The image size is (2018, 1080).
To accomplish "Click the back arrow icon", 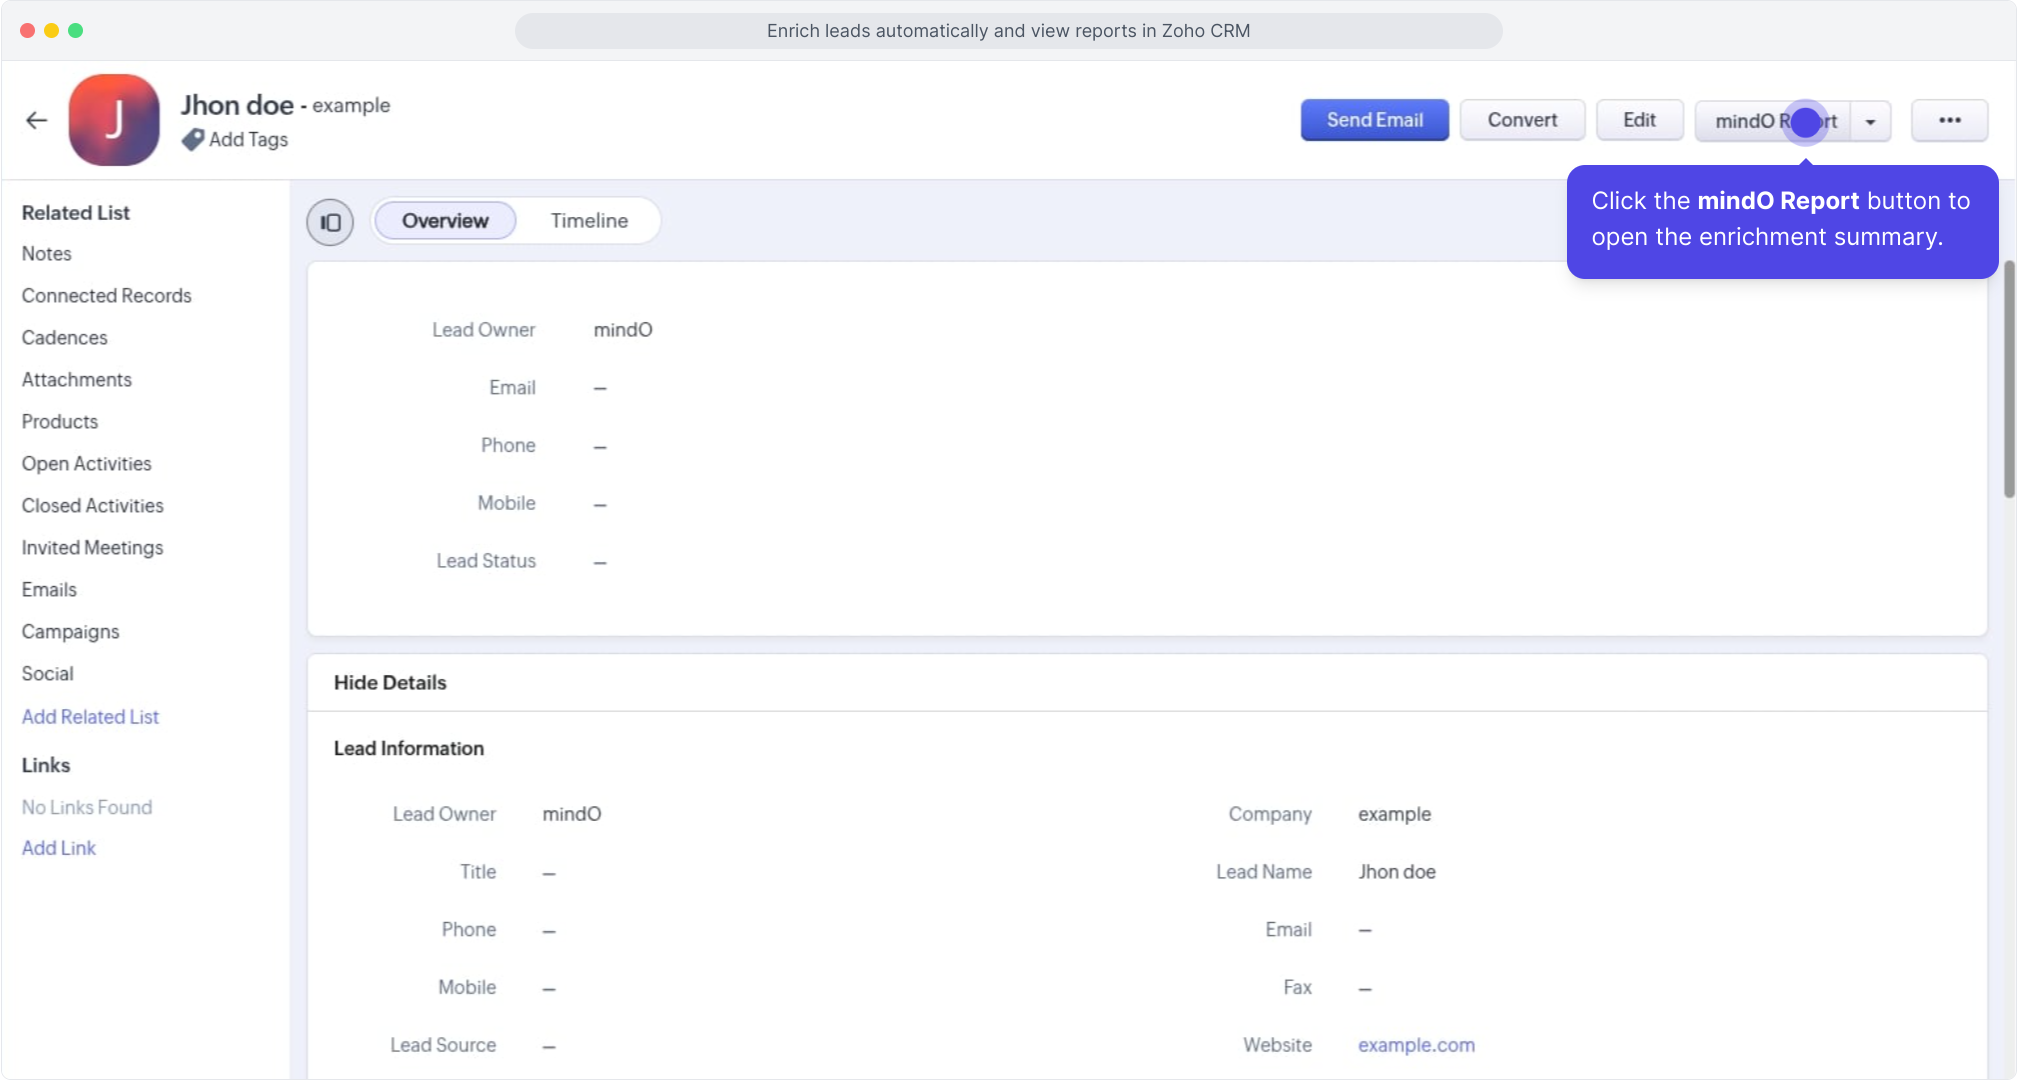I will [x=37, y=121].
